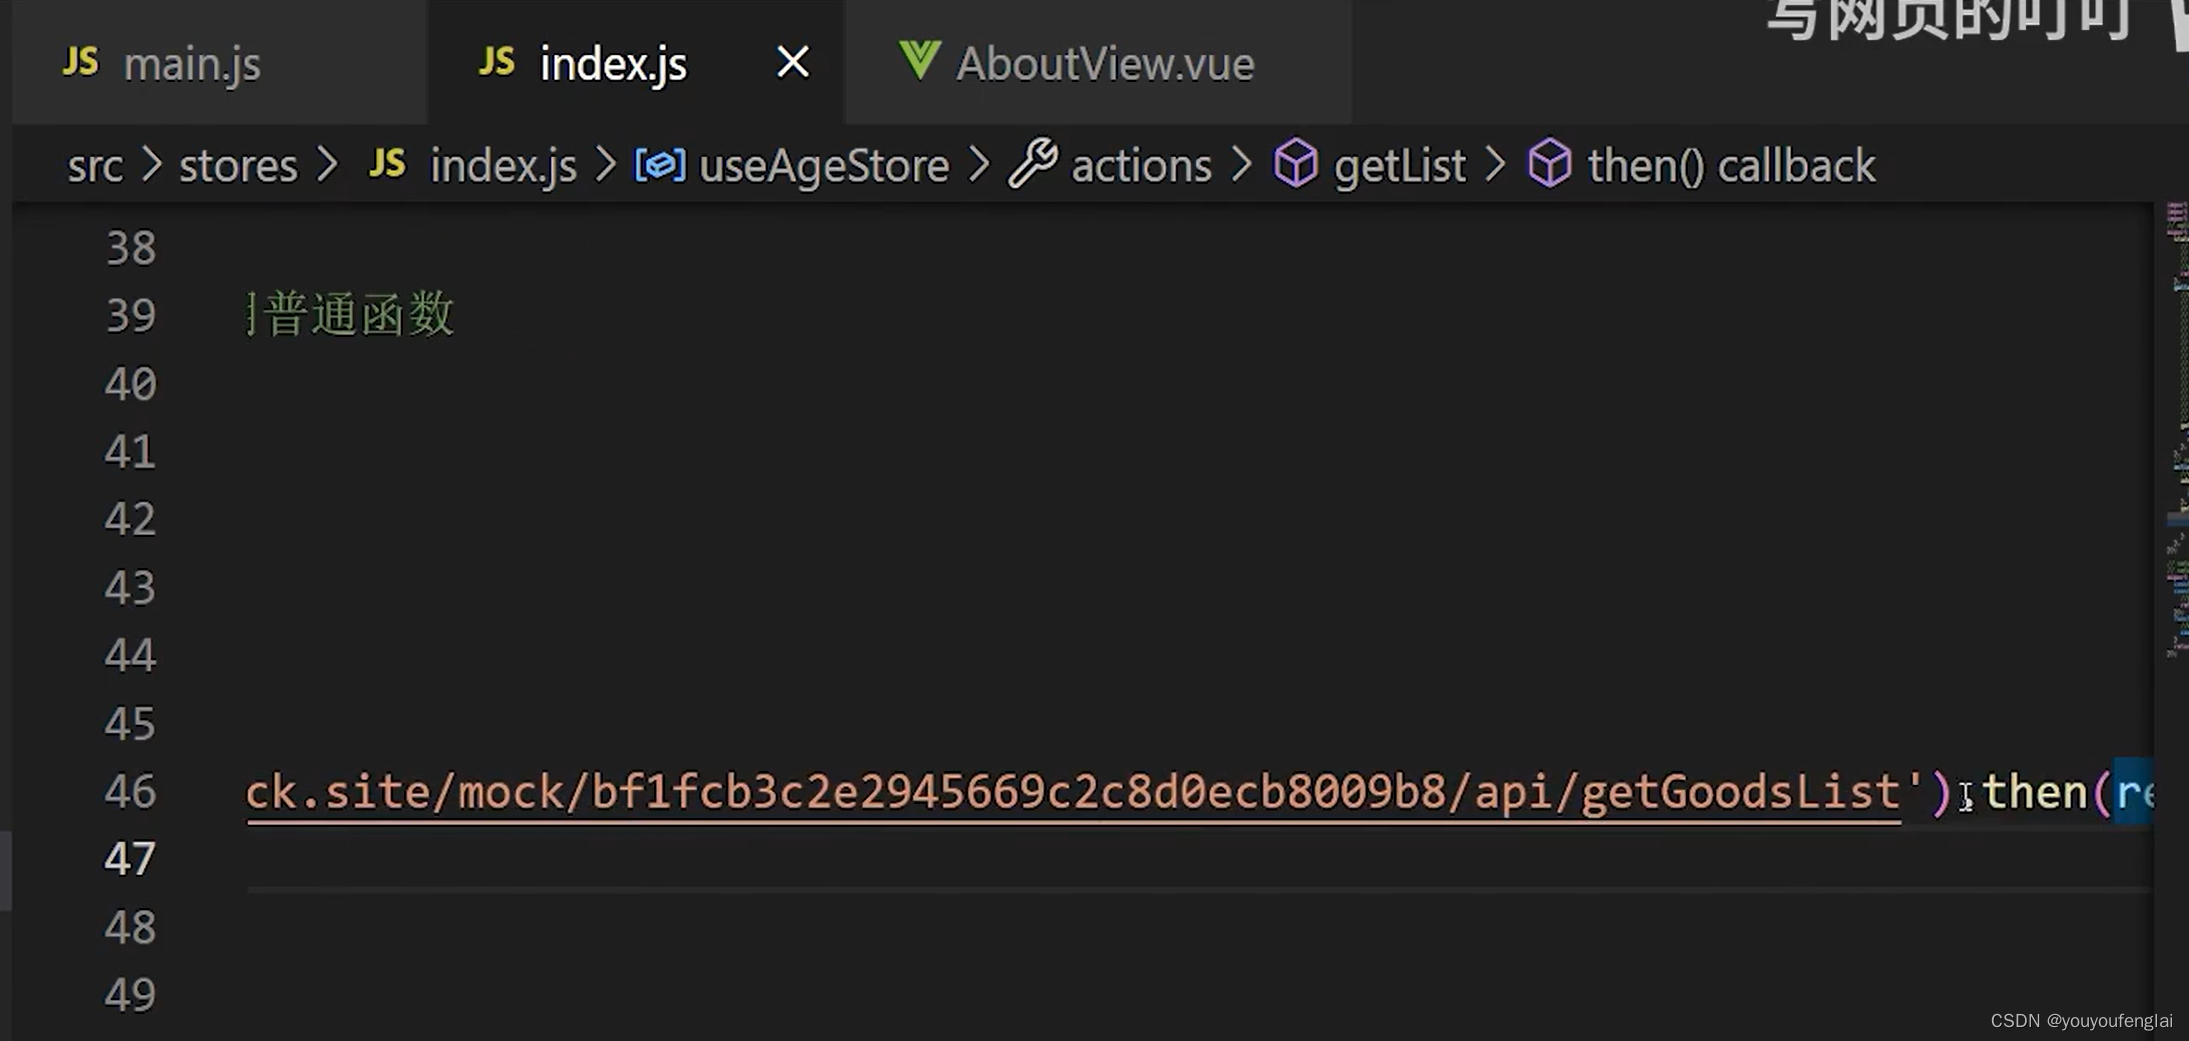Open the getList breadcrumb item
This screenshot has width=2189, height=1041.
tap(1399, 165)
